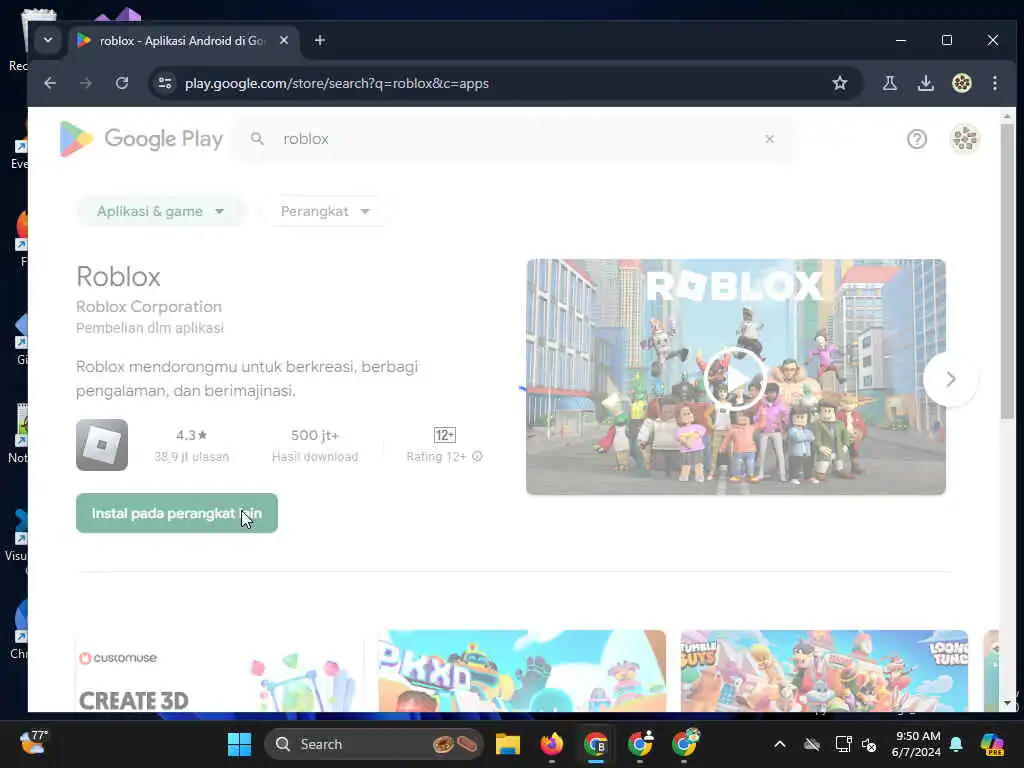This screenshot has width=1024, height=768.
Task: Clear the search with the X icon
Action: coord(769,138)
